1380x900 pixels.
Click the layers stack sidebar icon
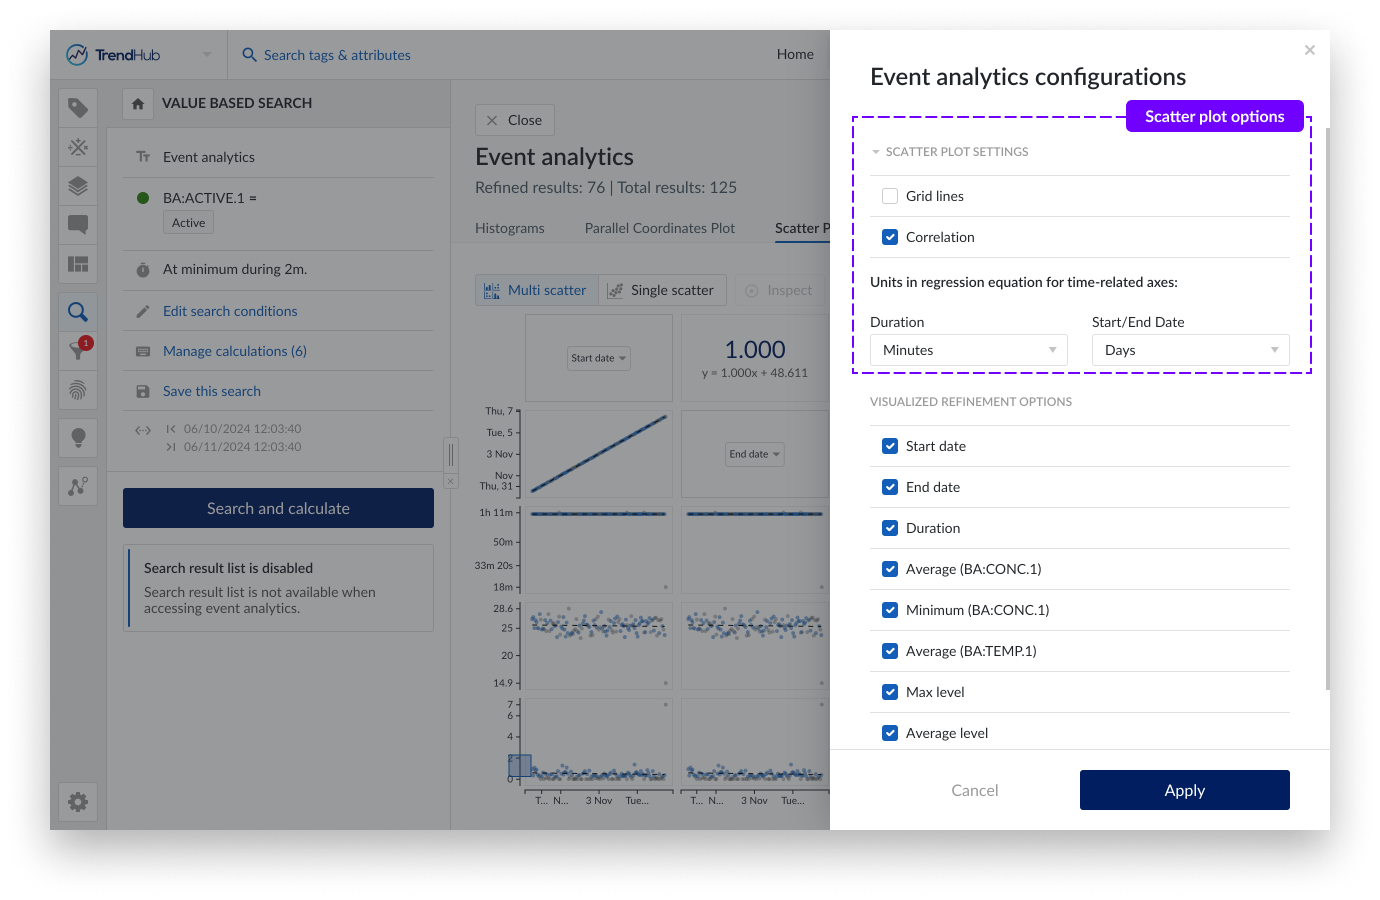[78, 186]
